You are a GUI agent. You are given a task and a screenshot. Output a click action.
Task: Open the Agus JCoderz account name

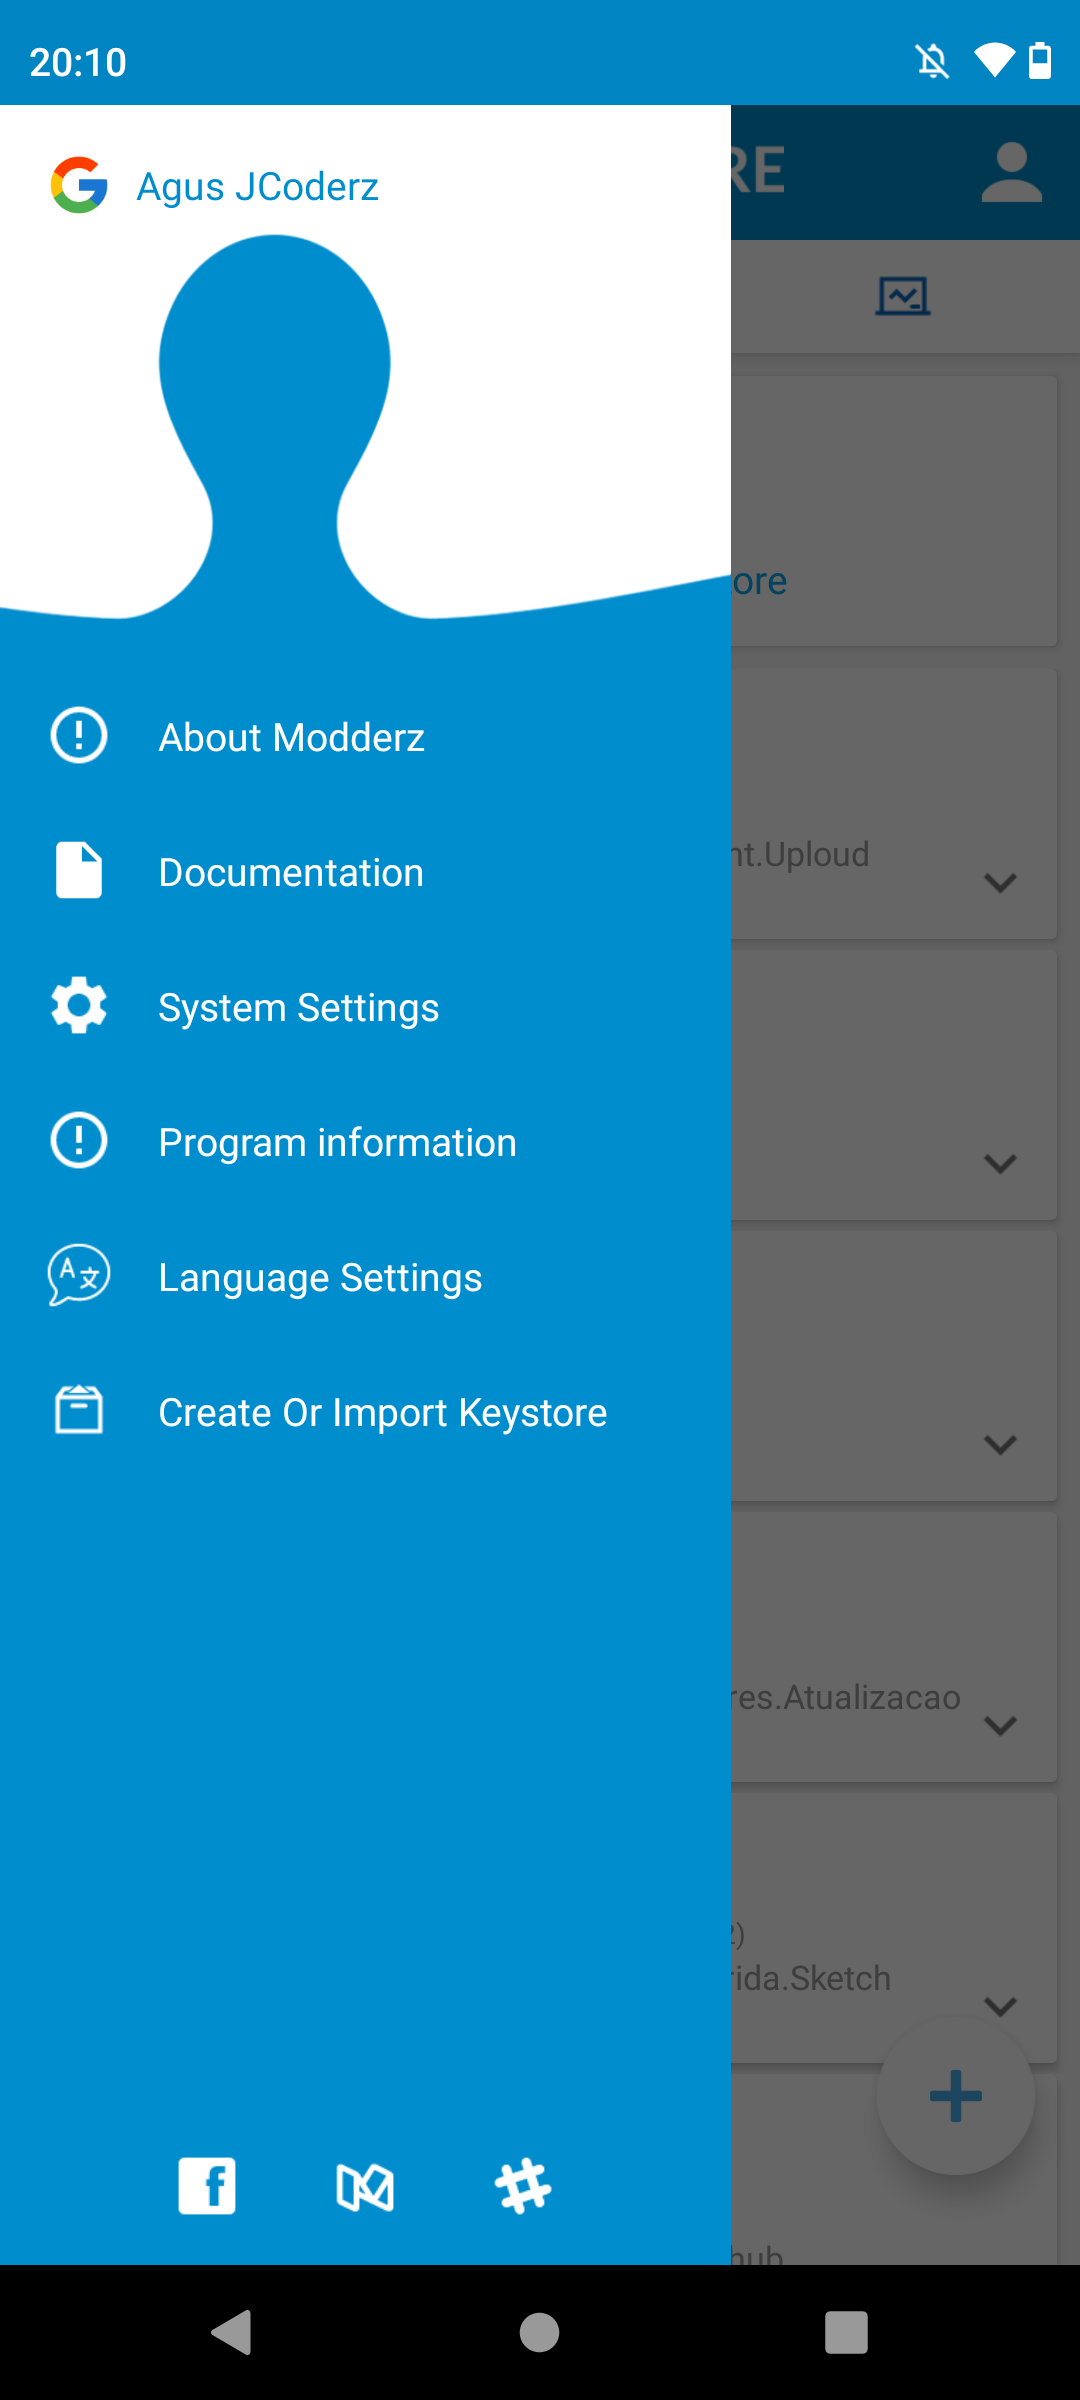pyautogui.click(x=257, y=187)
